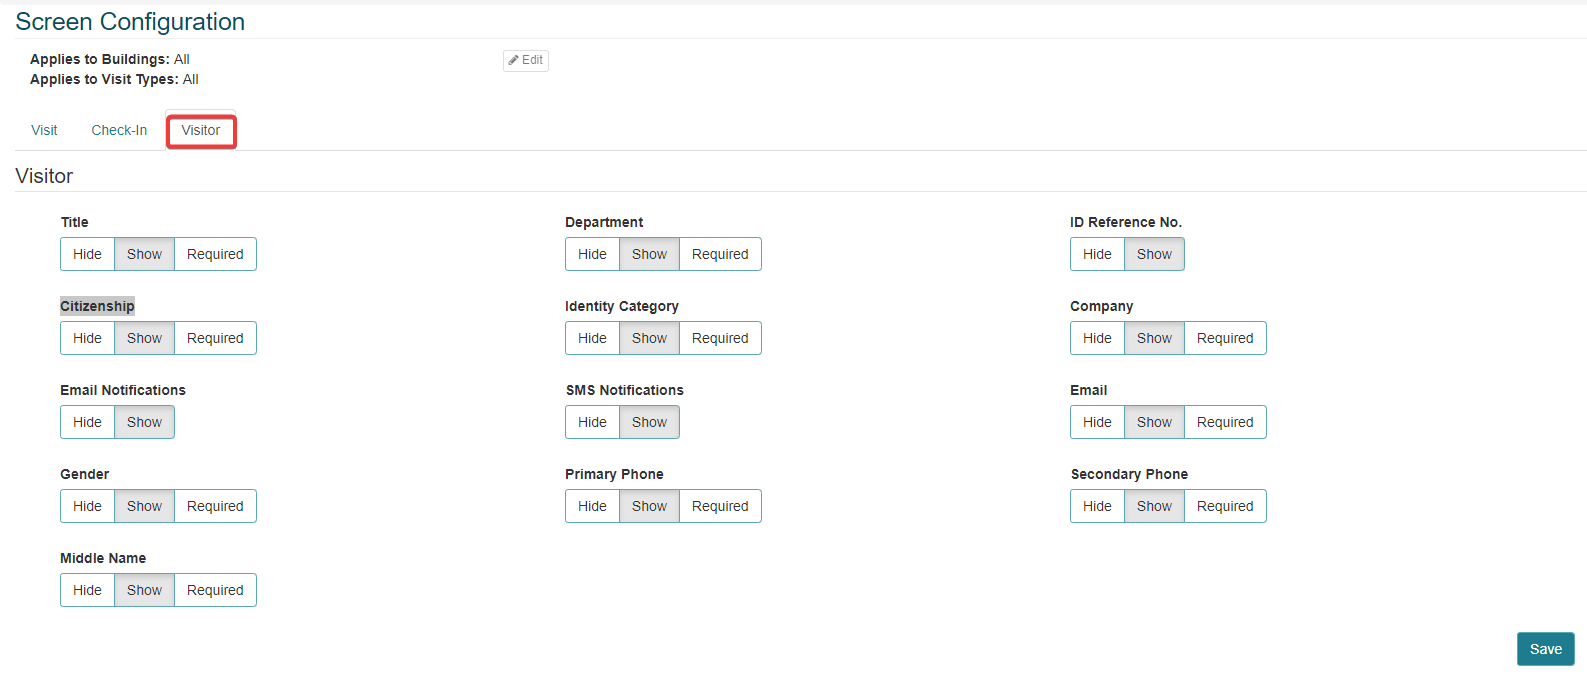
Task: Mark Primary Phone as Required
Action: (x=720, y=506)
